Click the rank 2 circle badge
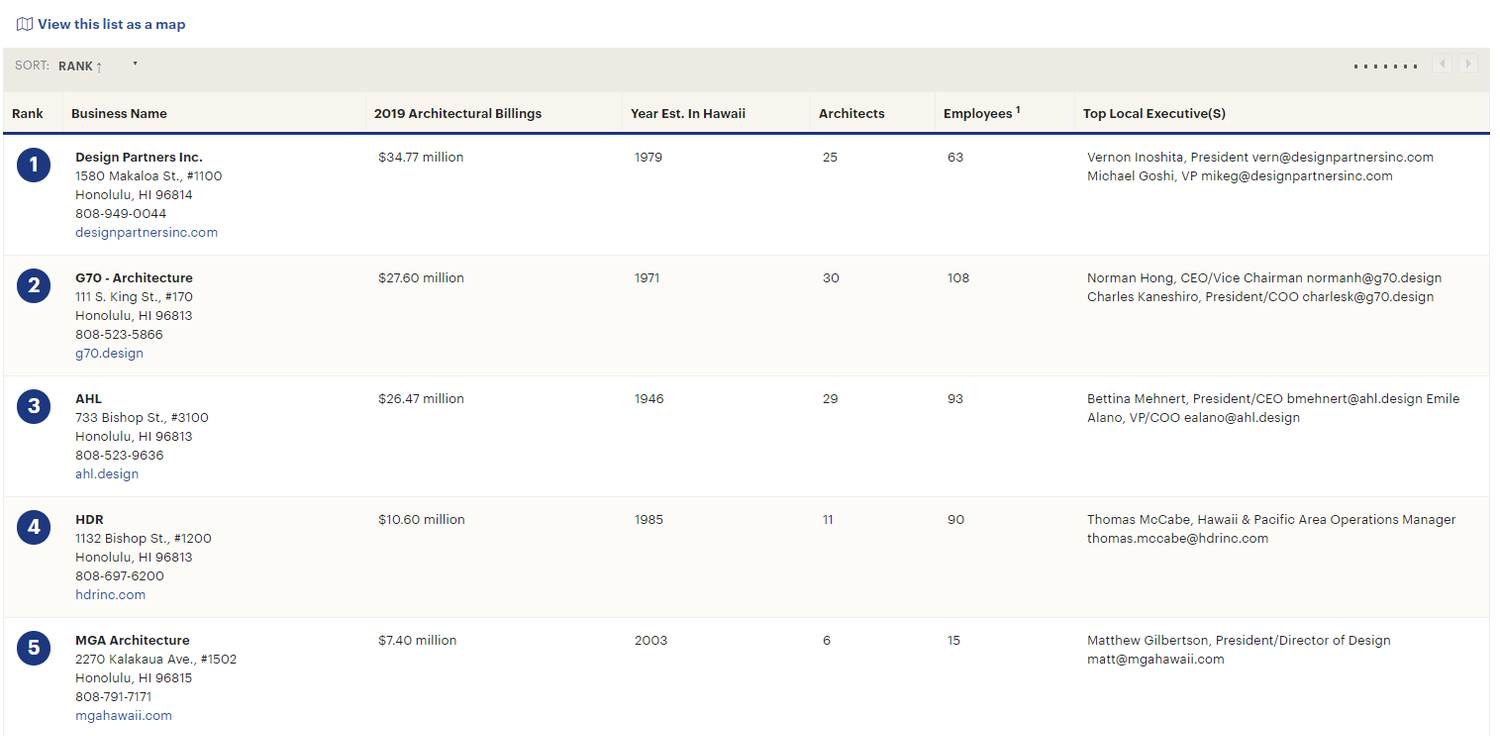The image size is (1500, 736). click(x=34, y=286)
